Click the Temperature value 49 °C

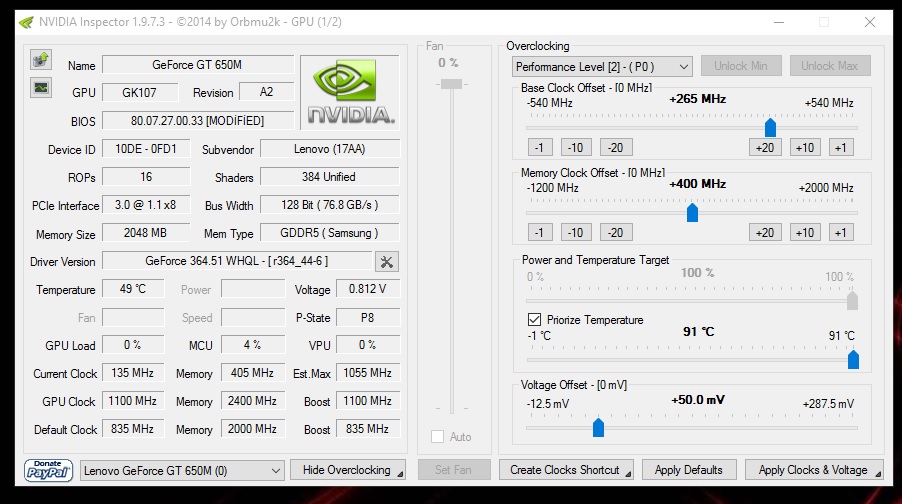[133, 289]
